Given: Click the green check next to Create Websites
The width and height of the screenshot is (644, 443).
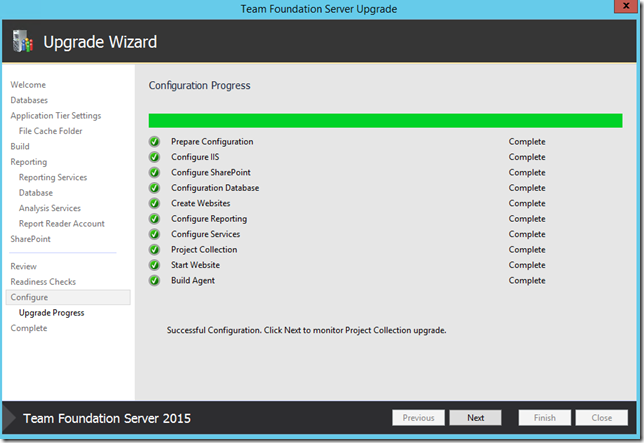Looking at the screenshot, I should point(154,203).
